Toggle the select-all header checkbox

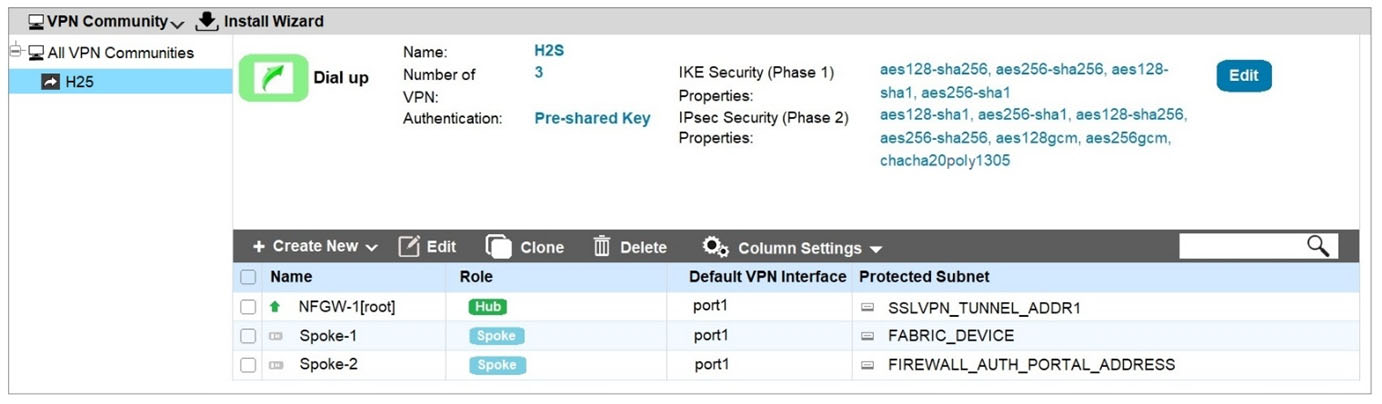248,277
